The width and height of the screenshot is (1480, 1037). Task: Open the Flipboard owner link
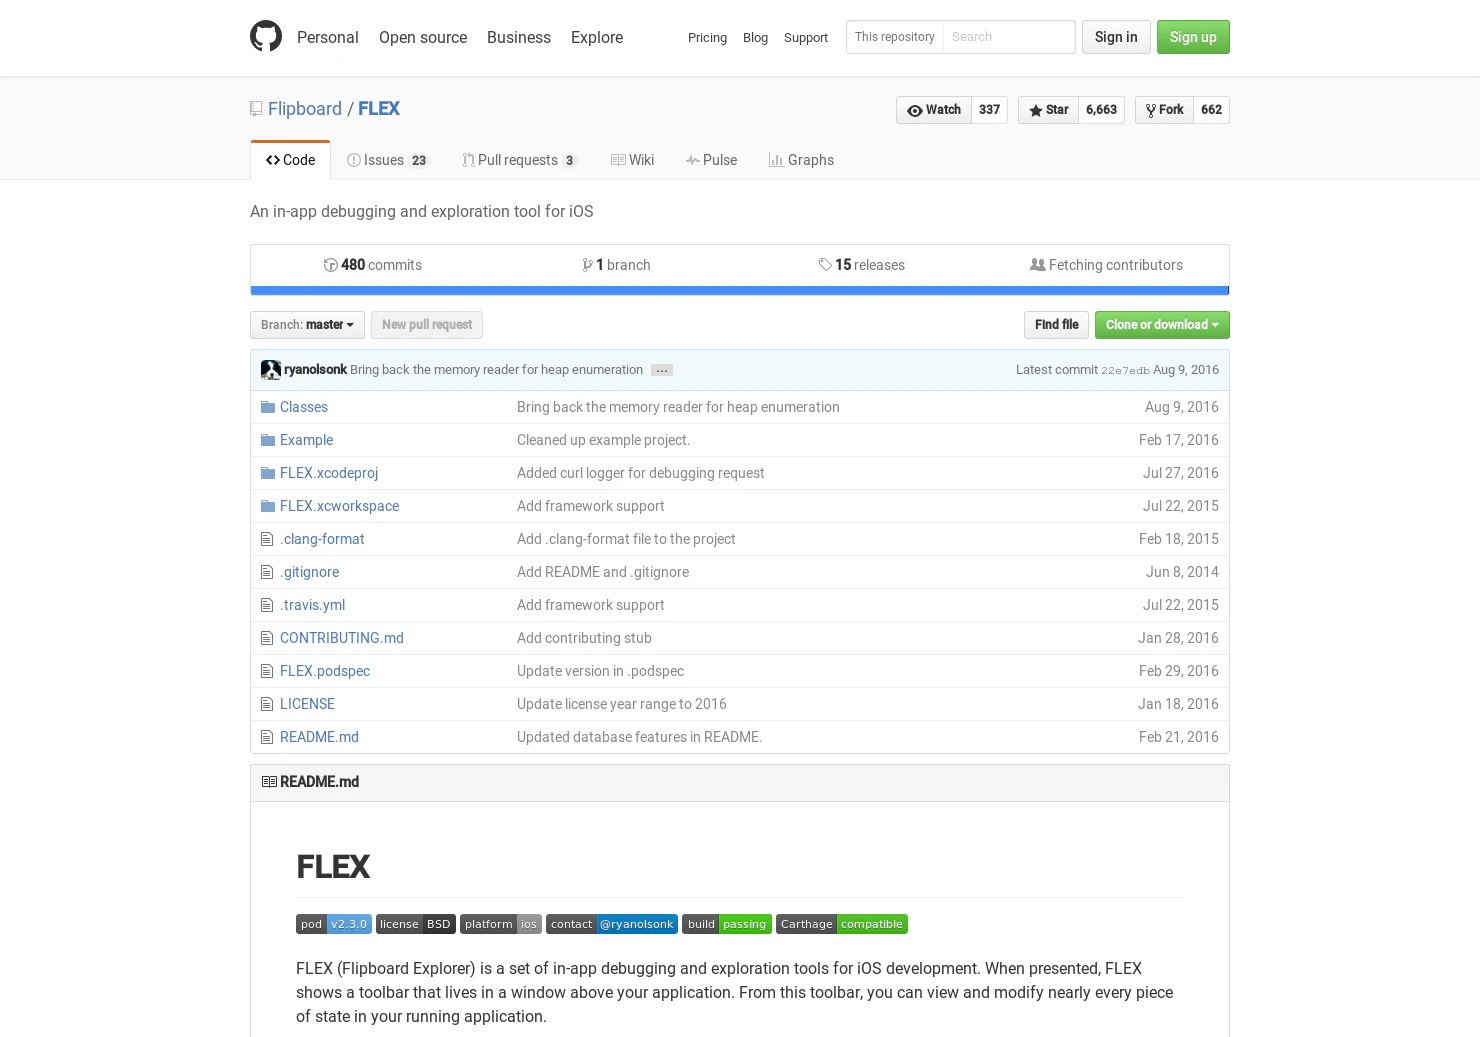[305, 109]
